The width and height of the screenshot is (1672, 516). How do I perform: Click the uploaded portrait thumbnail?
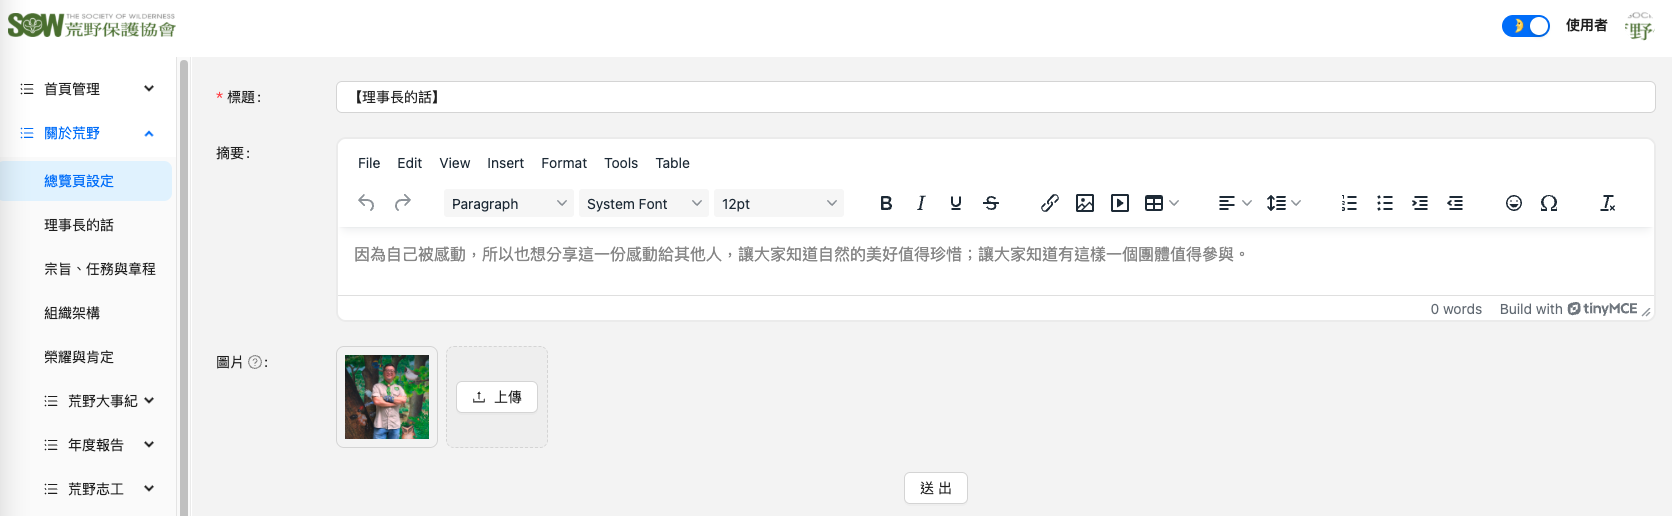[x=387, y=397]
